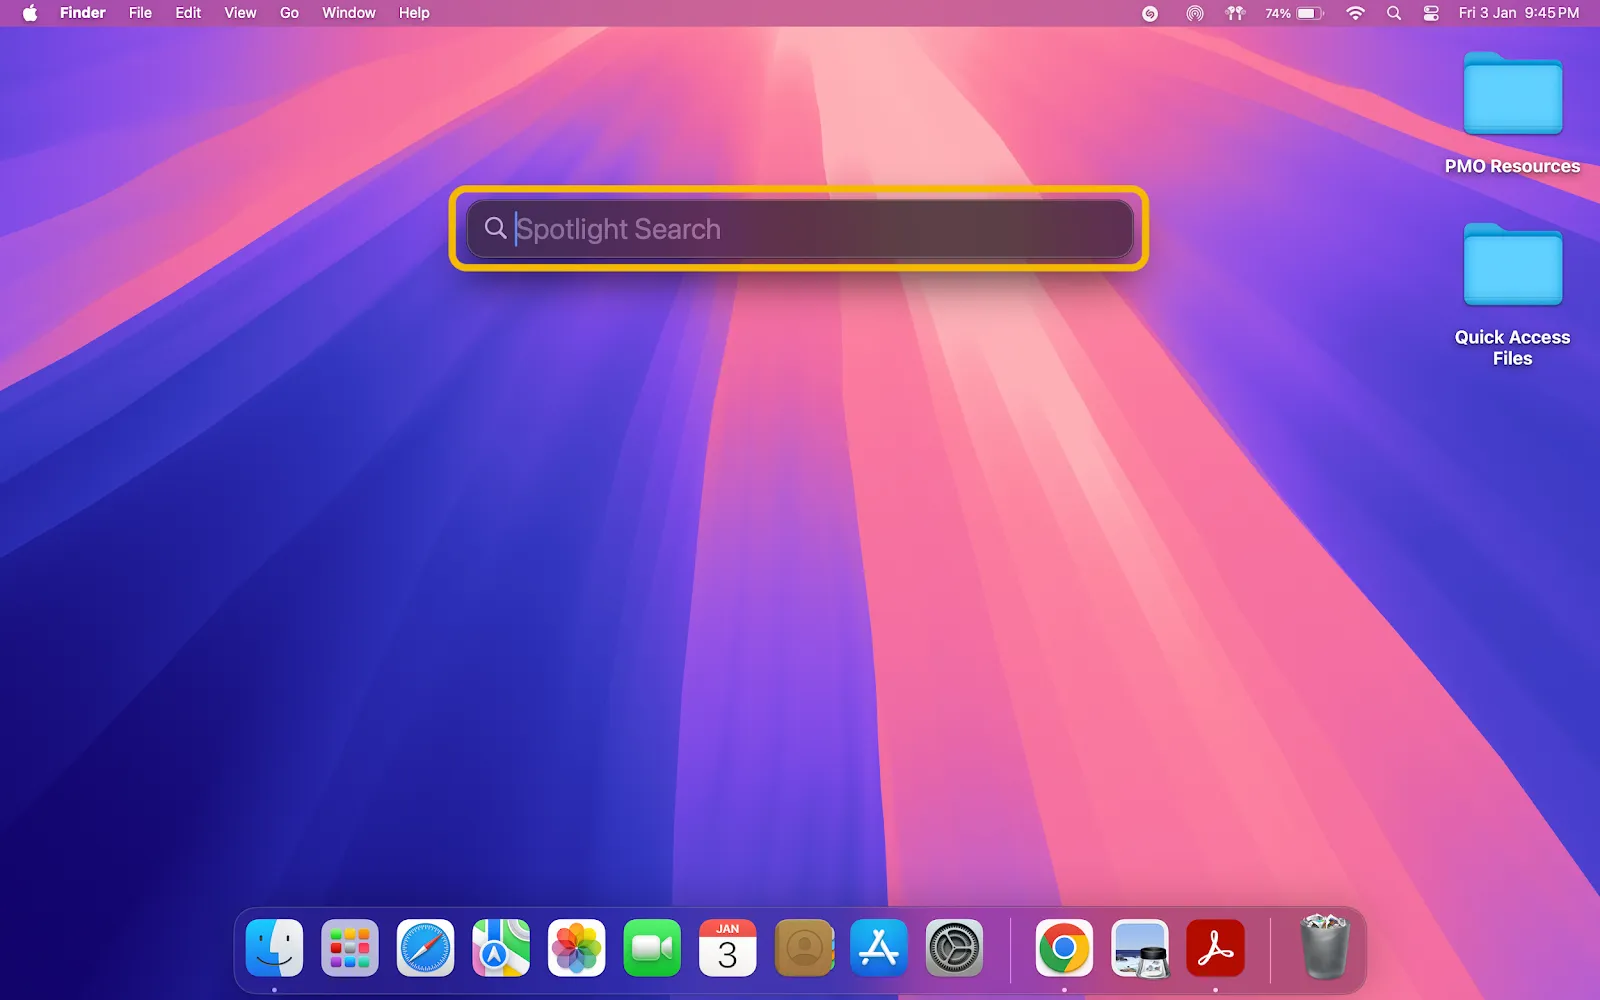Open Finder from the Dock

pos(274,948)
